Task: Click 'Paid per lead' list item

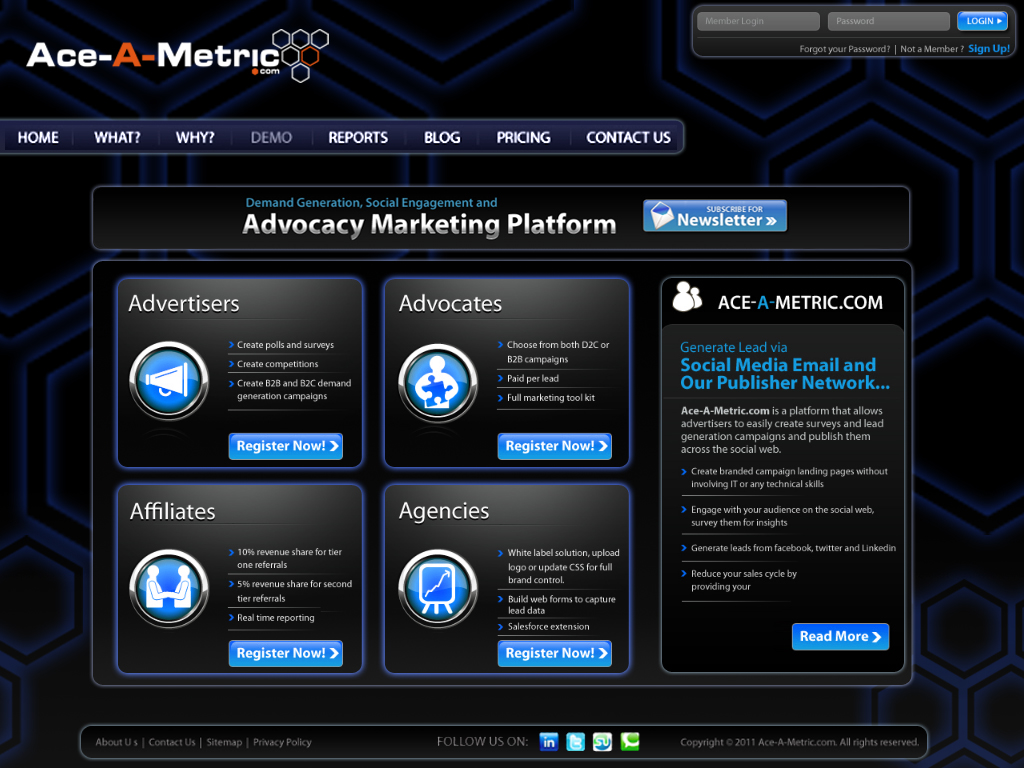Action: 533,378
